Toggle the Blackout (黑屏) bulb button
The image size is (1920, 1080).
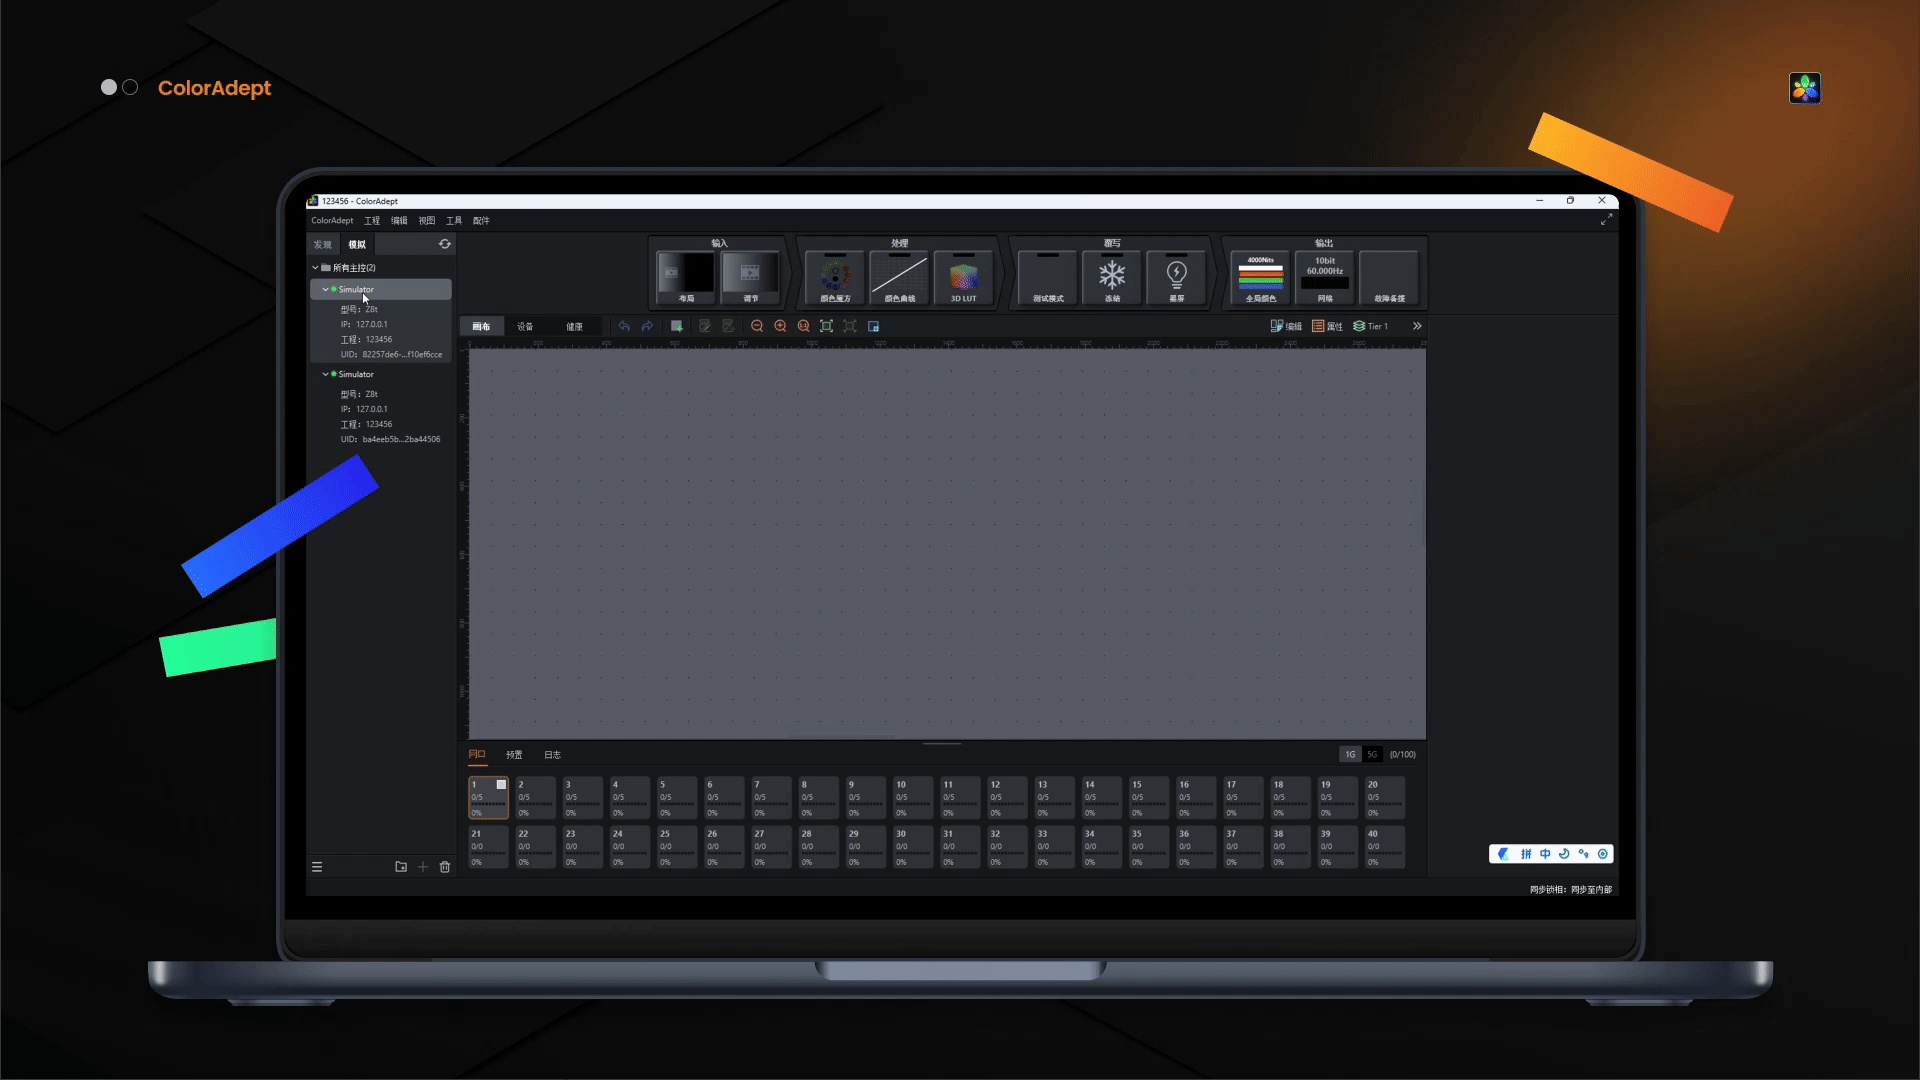[x=1176, y=277]
